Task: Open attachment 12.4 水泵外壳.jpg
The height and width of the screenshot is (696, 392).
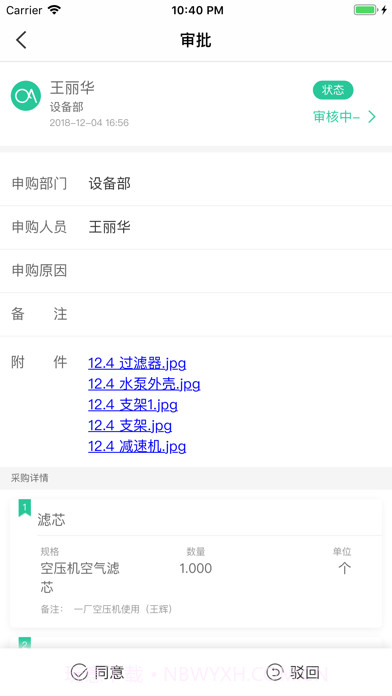Action: coord(144,384)
